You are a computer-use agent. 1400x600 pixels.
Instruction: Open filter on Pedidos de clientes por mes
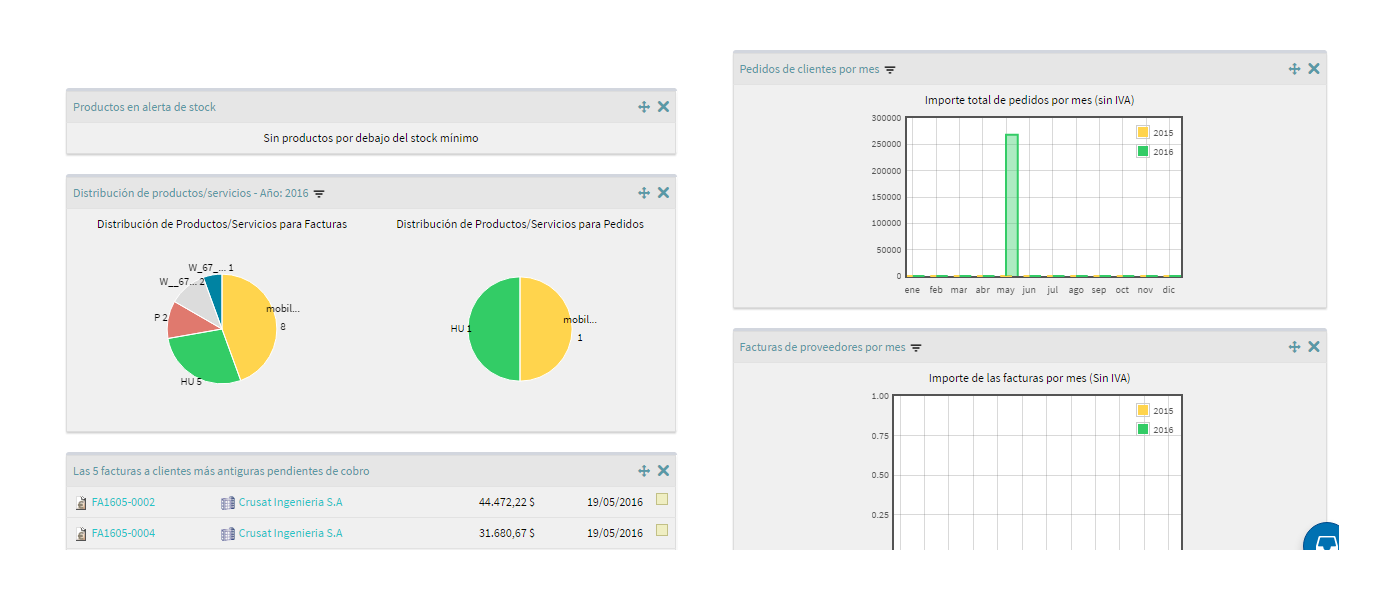pos(890,70)
